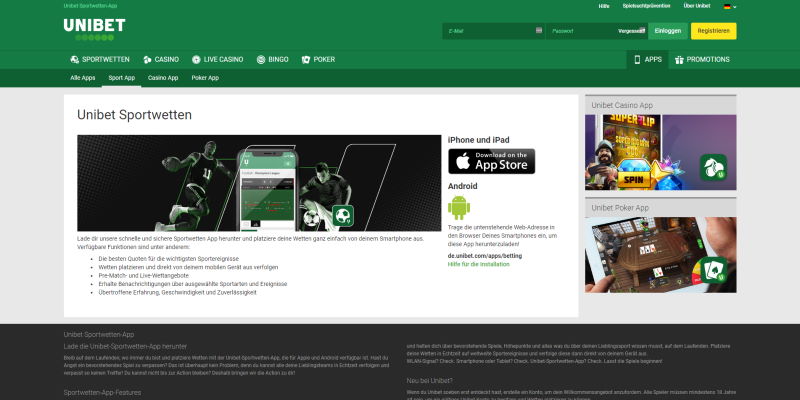Click the Unibet Sportwetten heading
Screen dimensions: 800x400
click(x=134, y=115)
